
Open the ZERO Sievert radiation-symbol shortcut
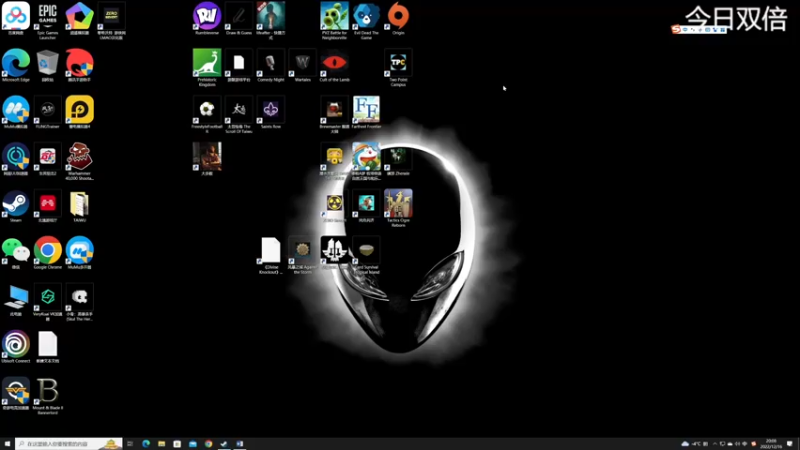(334, 206)
